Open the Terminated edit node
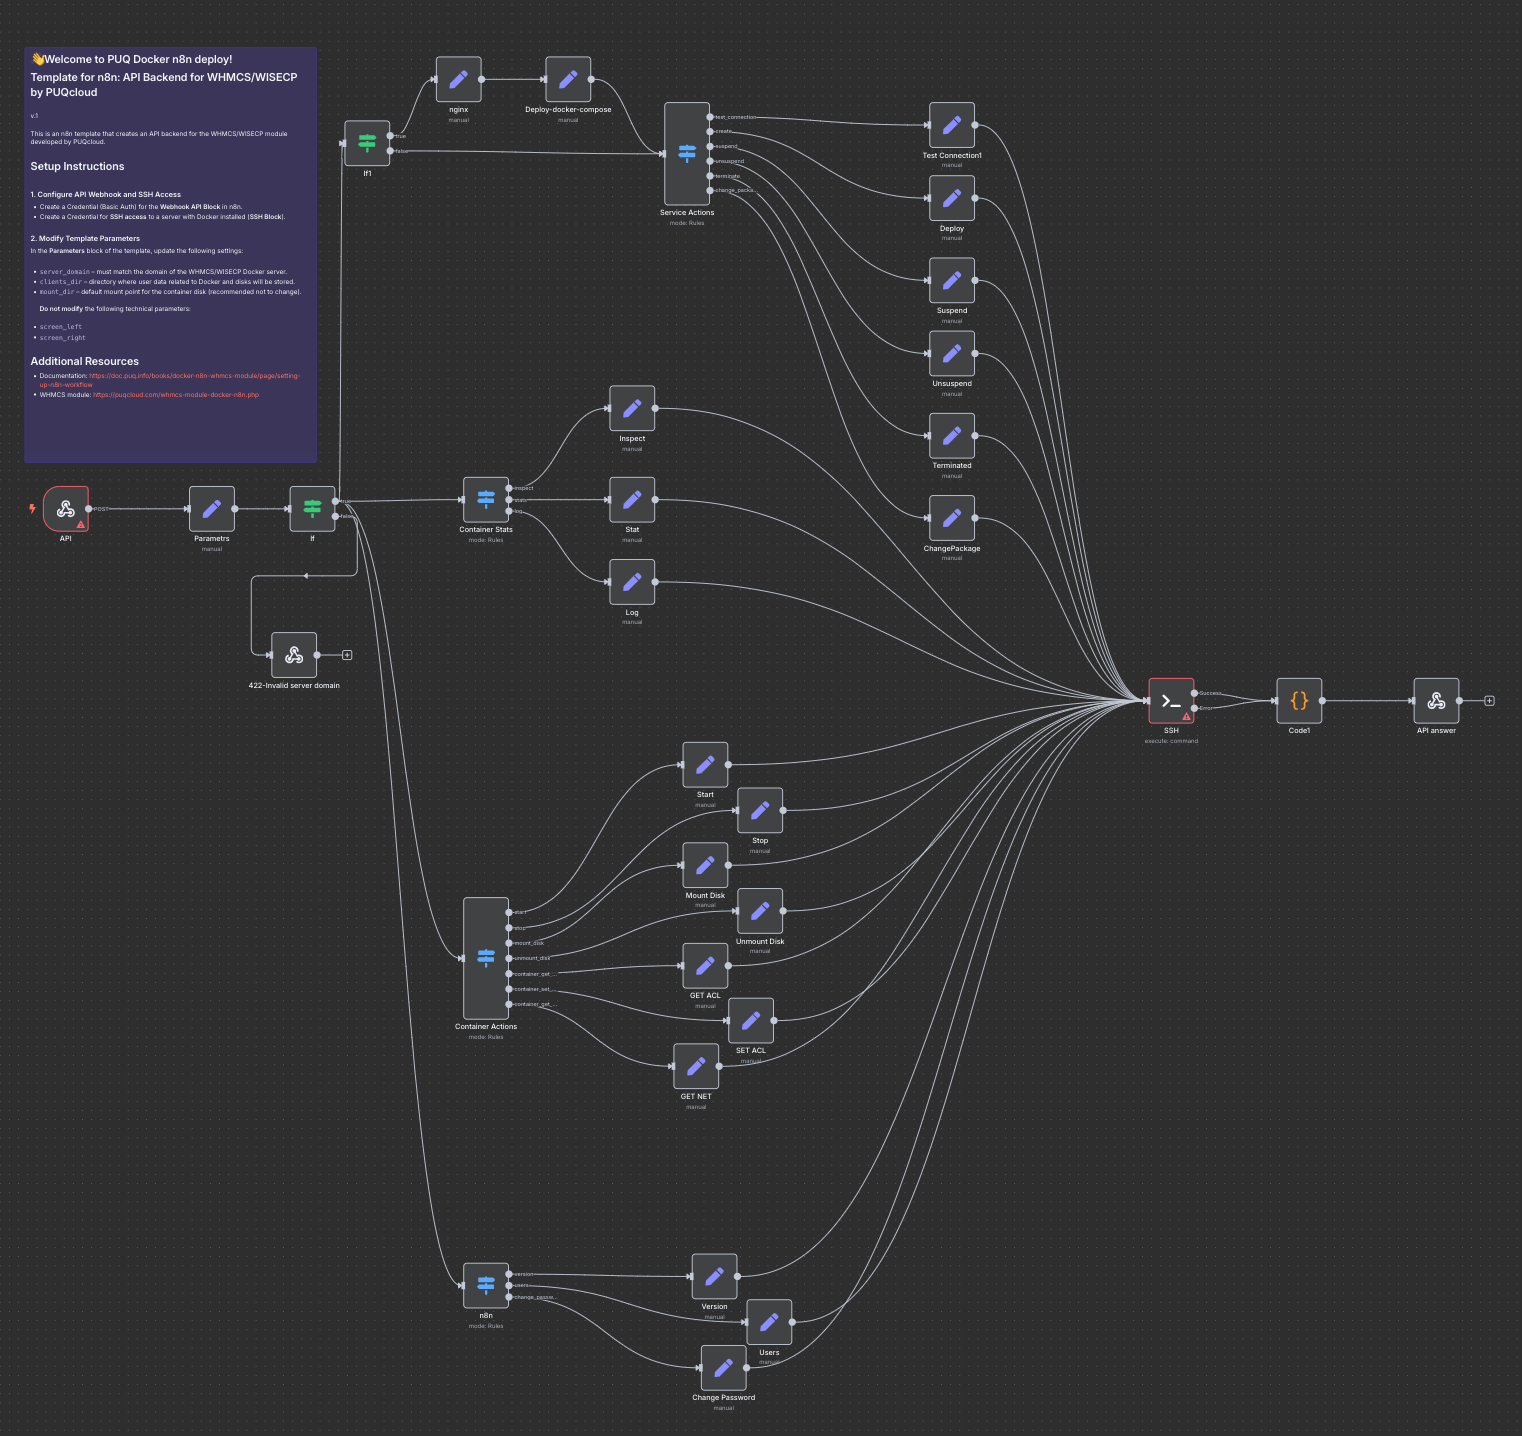Image resolution: width=1522 pixels, height=1436 pixels. tap(952, 435)
